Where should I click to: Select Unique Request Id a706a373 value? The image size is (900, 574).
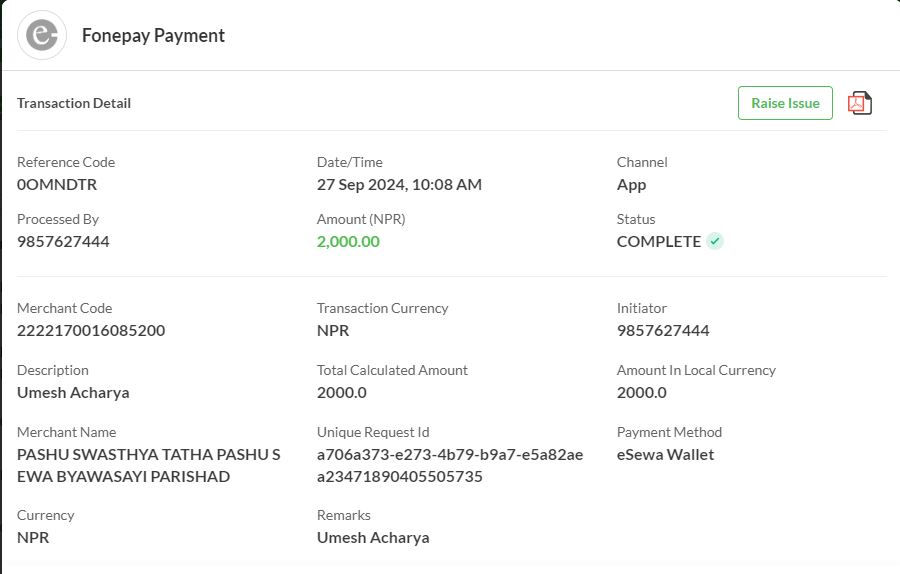coord(450,466)
